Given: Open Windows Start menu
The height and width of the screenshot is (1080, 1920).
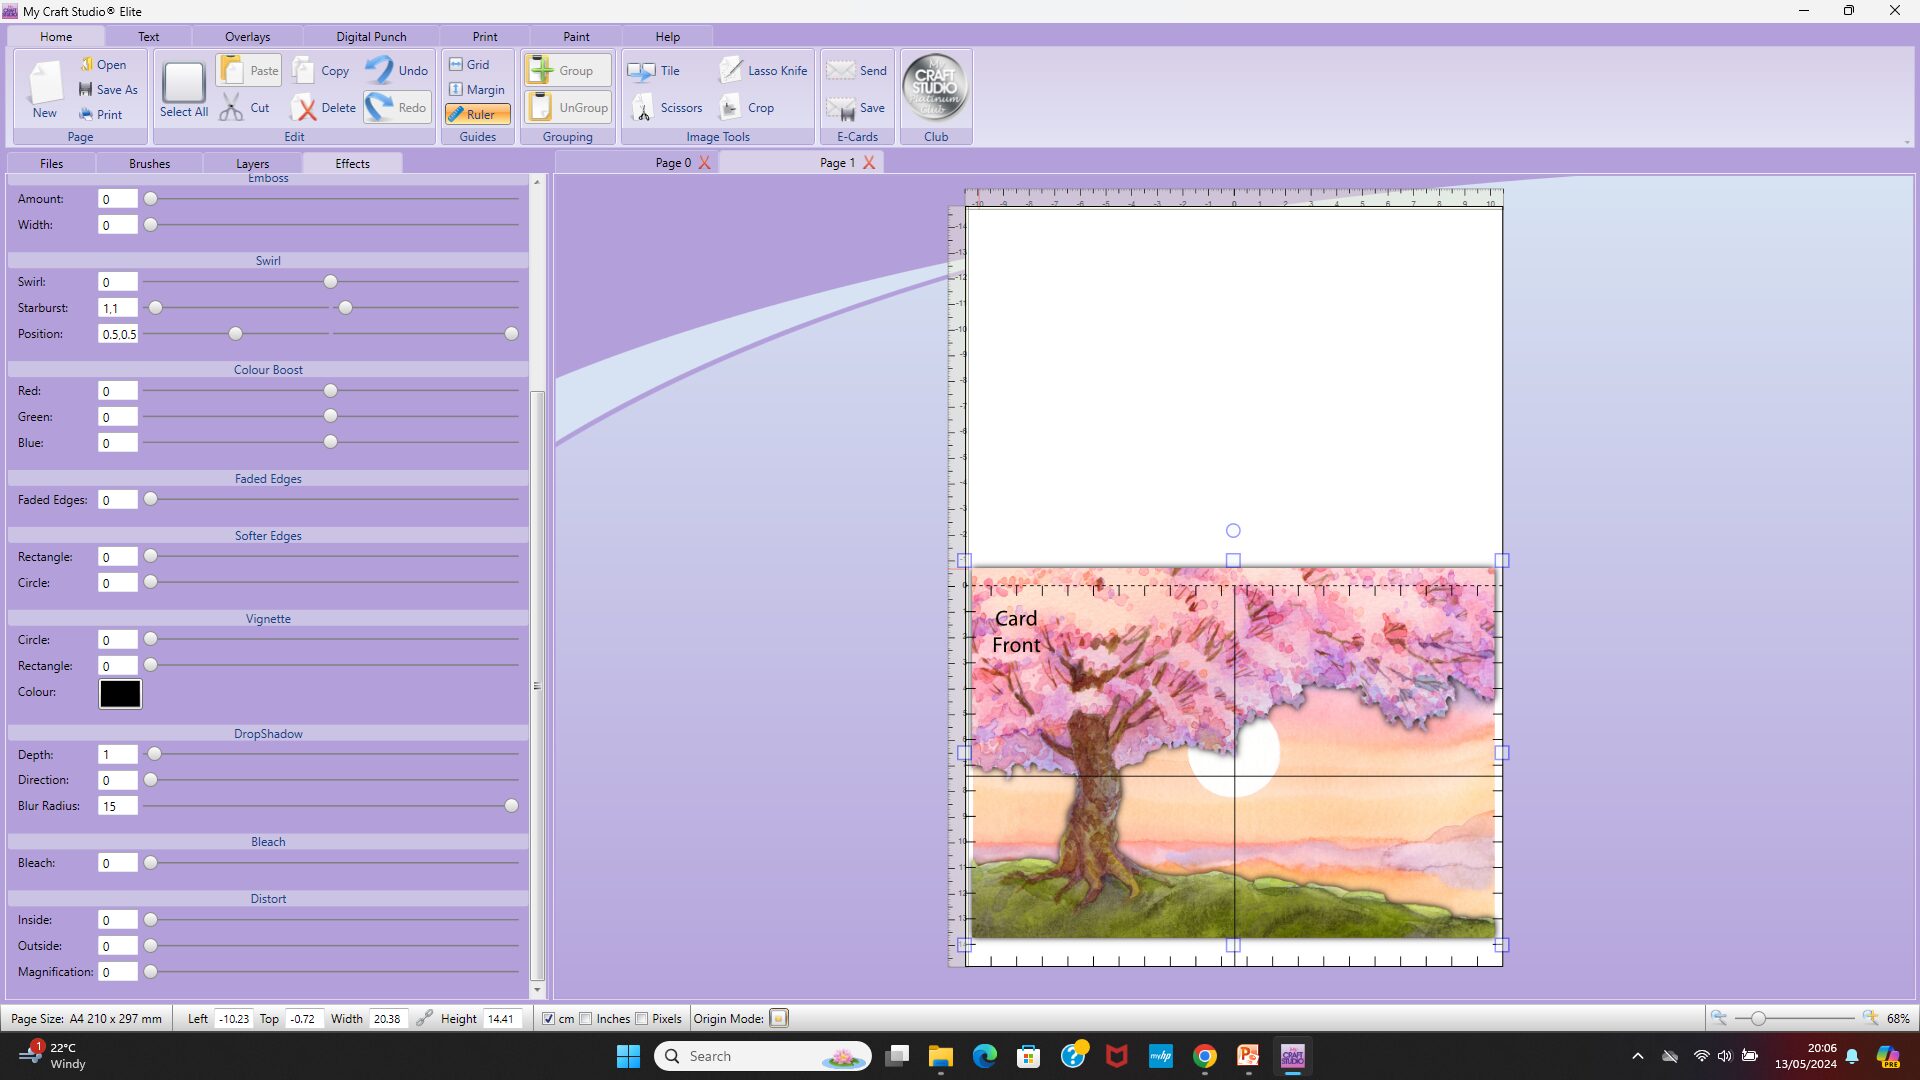Looking at the screenshot, I should click(x=628, y=1056).
